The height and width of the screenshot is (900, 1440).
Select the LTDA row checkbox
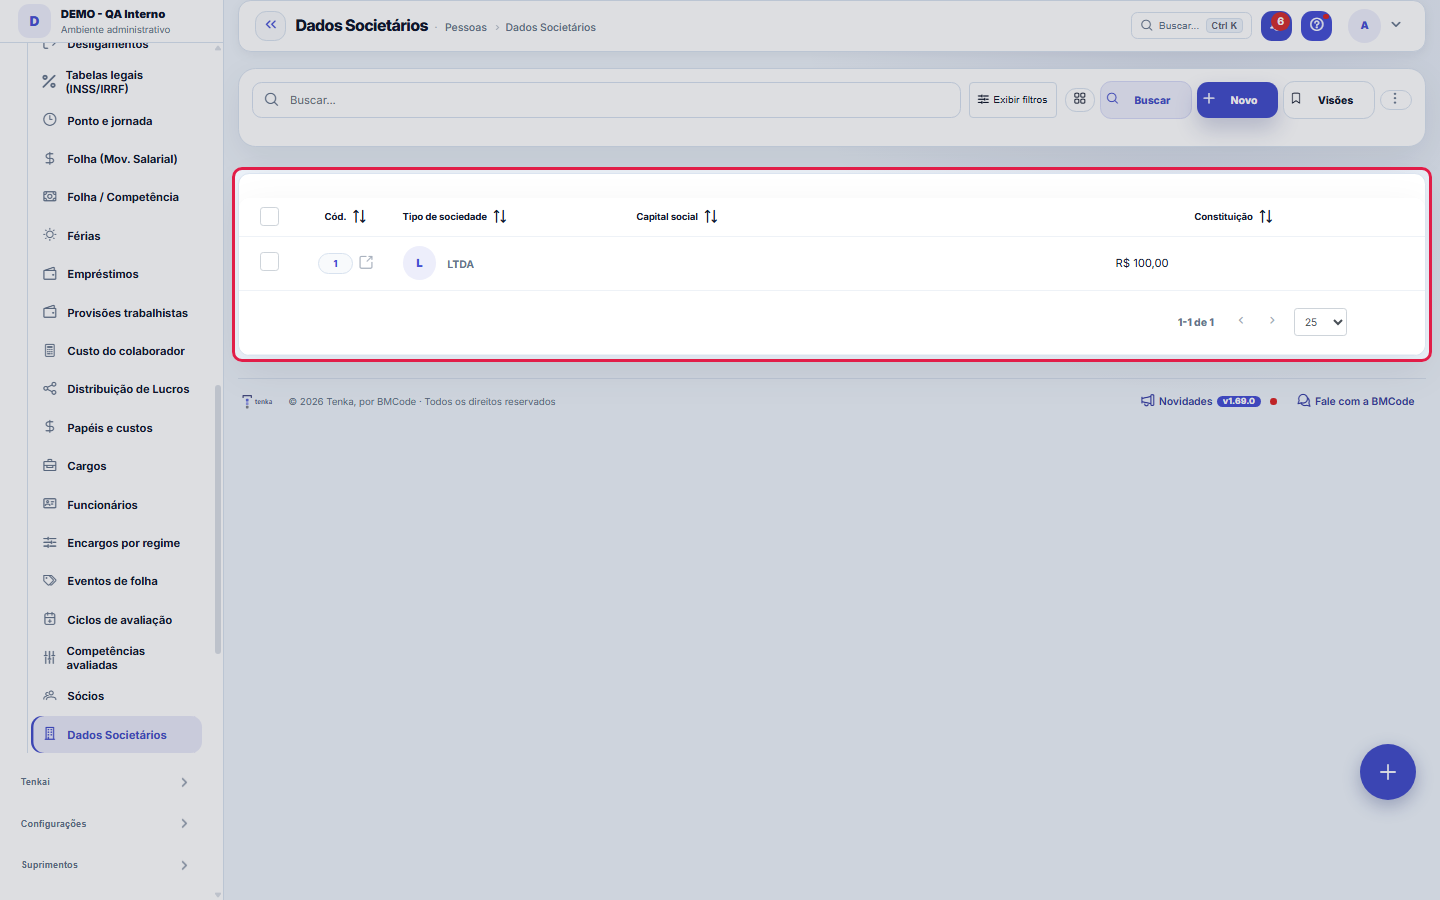269,262
